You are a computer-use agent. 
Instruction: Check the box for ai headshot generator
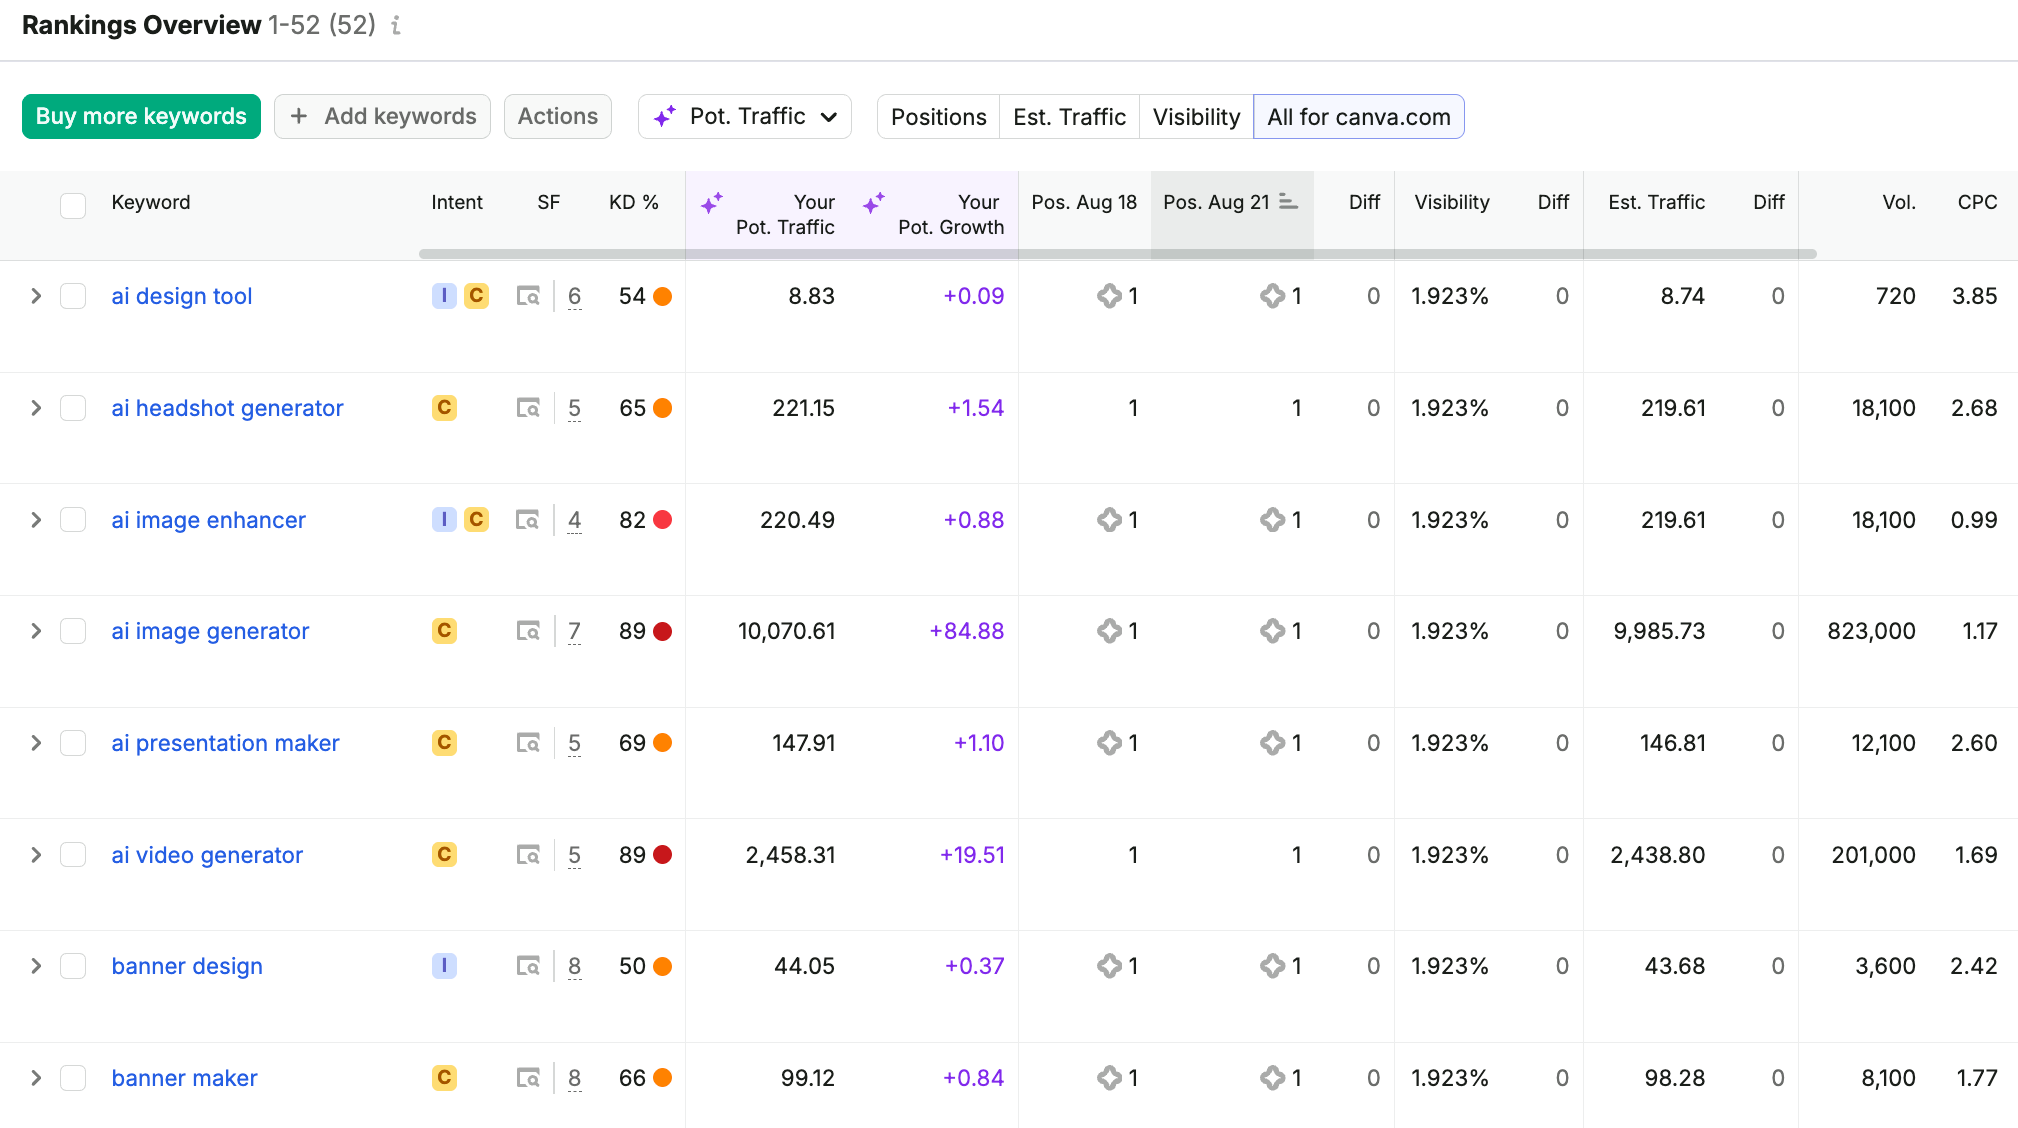tap(73, 408)
